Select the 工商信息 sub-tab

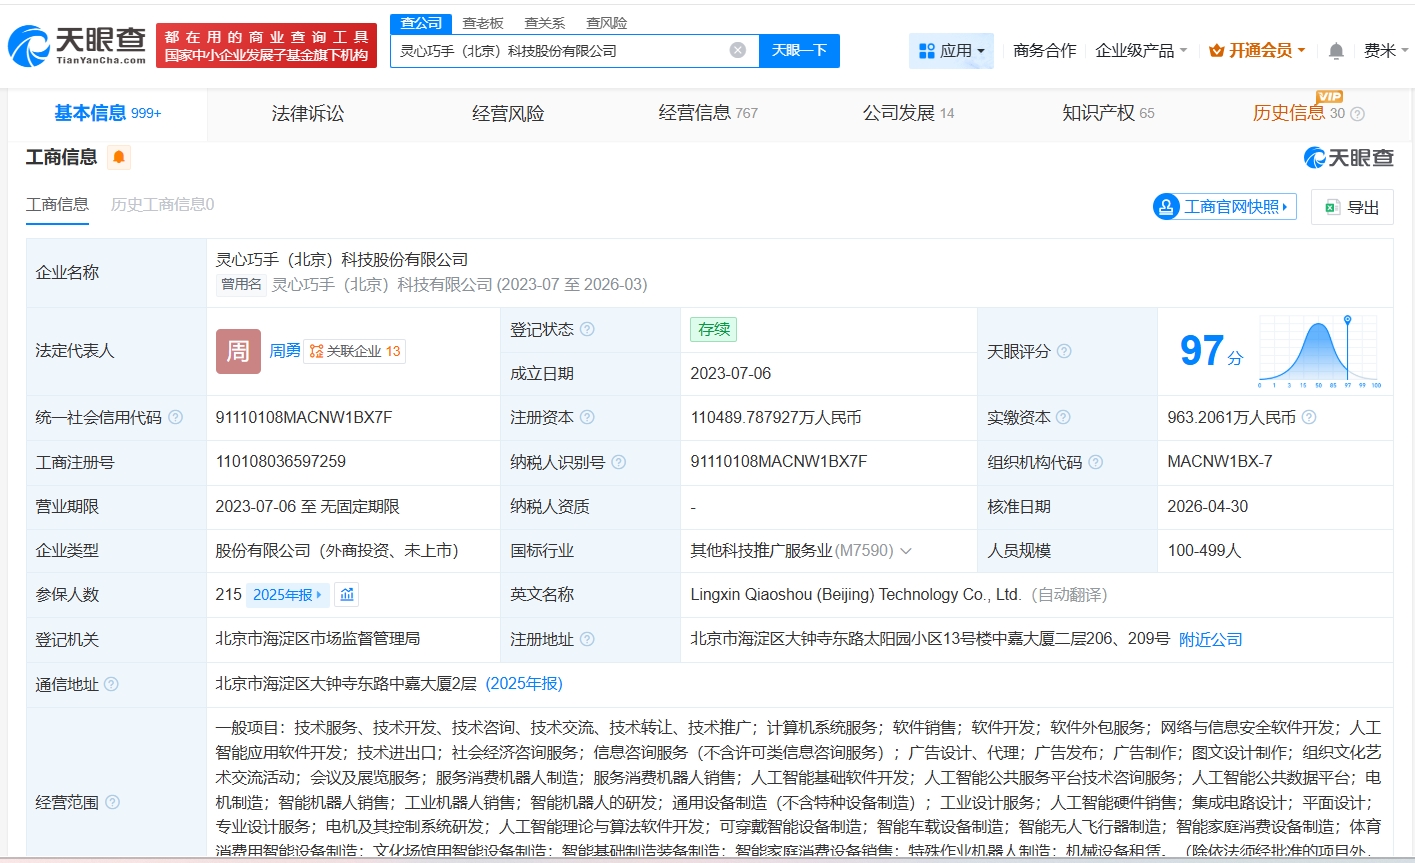pos(57,205)
